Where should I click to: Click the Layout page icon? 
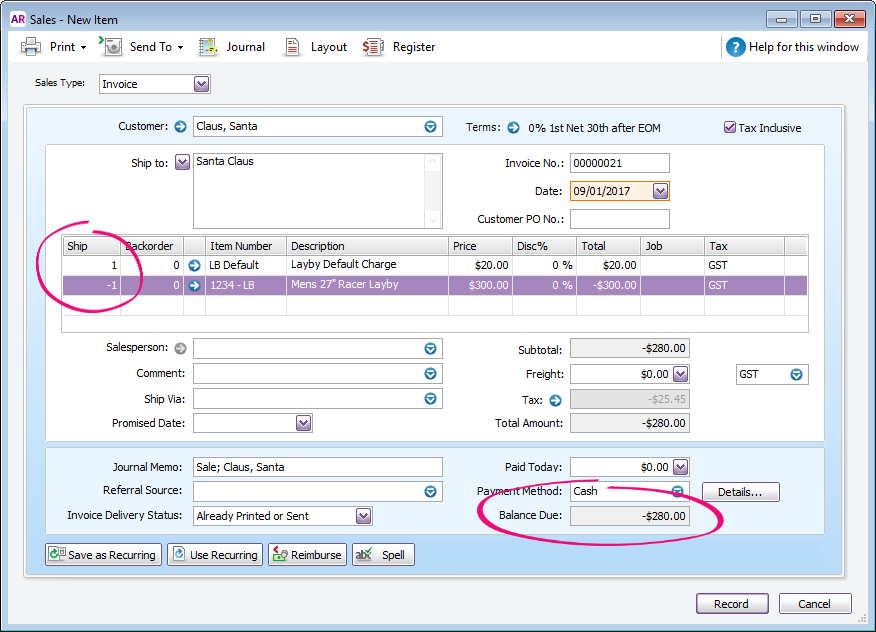click(292, 47)
